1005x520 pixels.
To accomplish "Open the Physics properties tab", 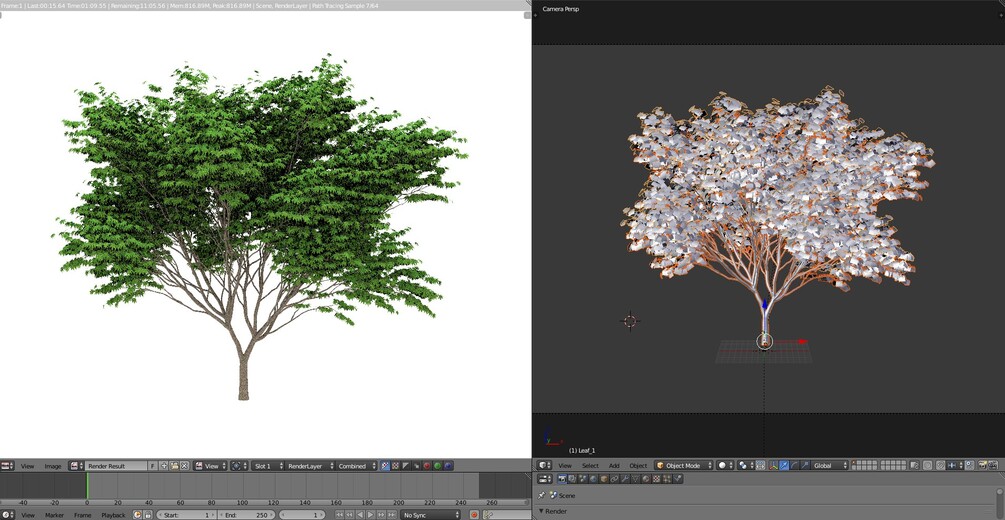I will coord(677,479).
